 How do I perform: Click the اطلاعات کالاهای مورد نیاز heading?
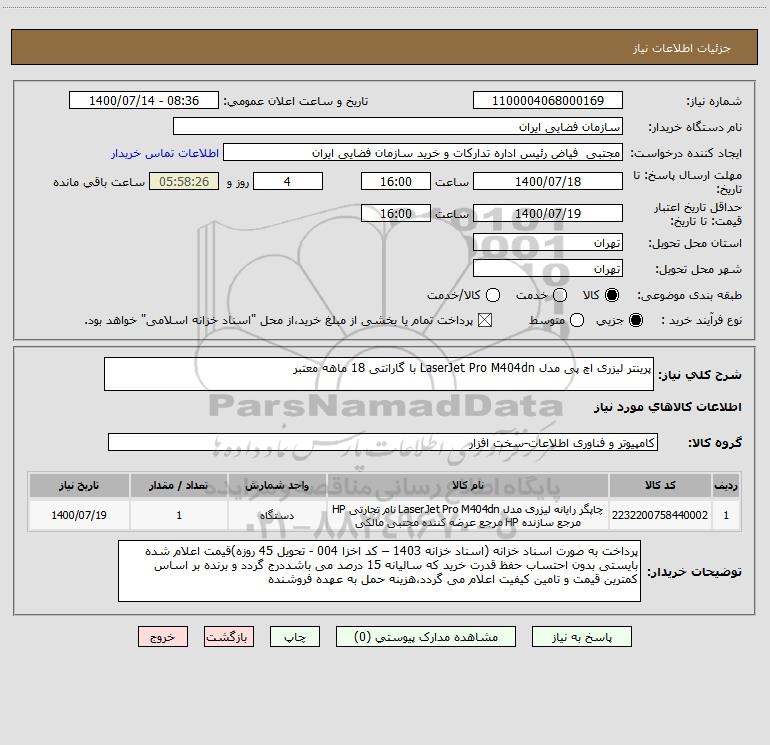pyautogui.click(x=667, y=407)
